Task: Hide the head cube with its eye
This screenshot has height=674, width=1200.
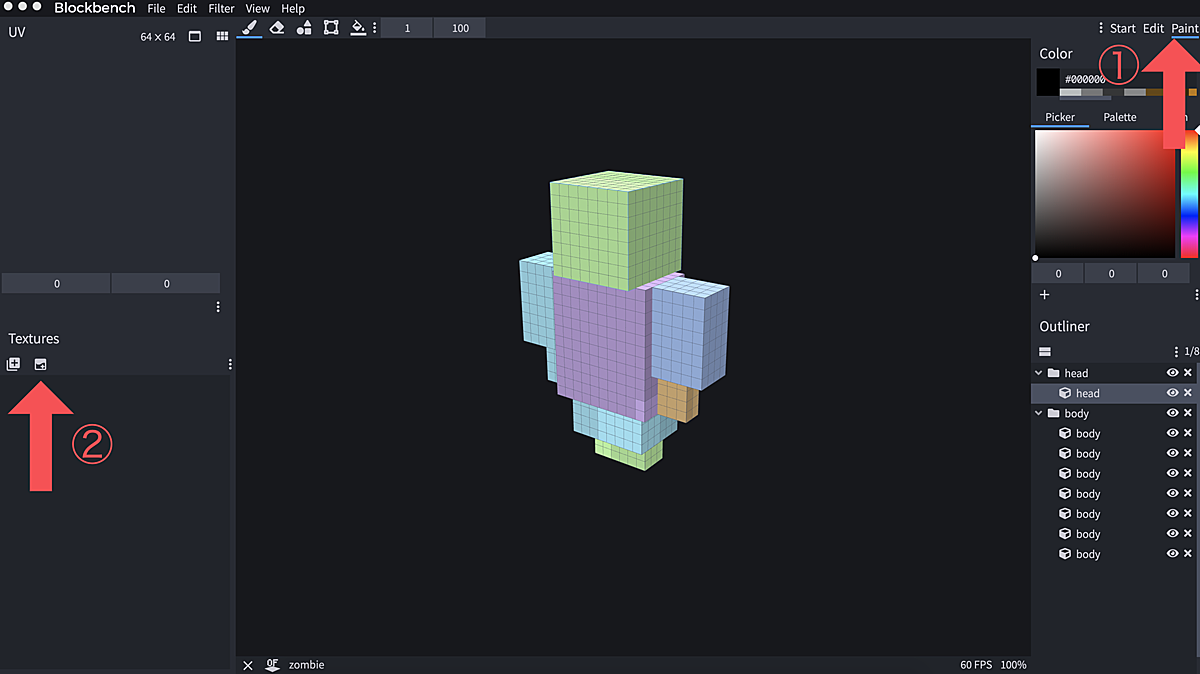Action: tap(1172, 393)
